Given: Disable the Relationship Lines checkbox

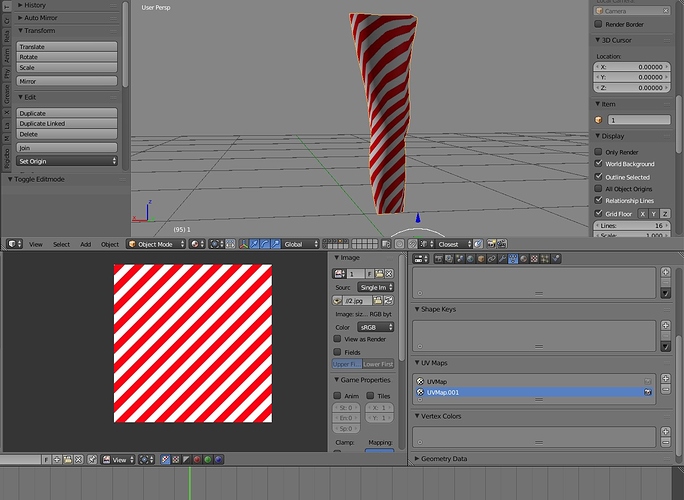Looking at the screenshot, I should 598,200.
